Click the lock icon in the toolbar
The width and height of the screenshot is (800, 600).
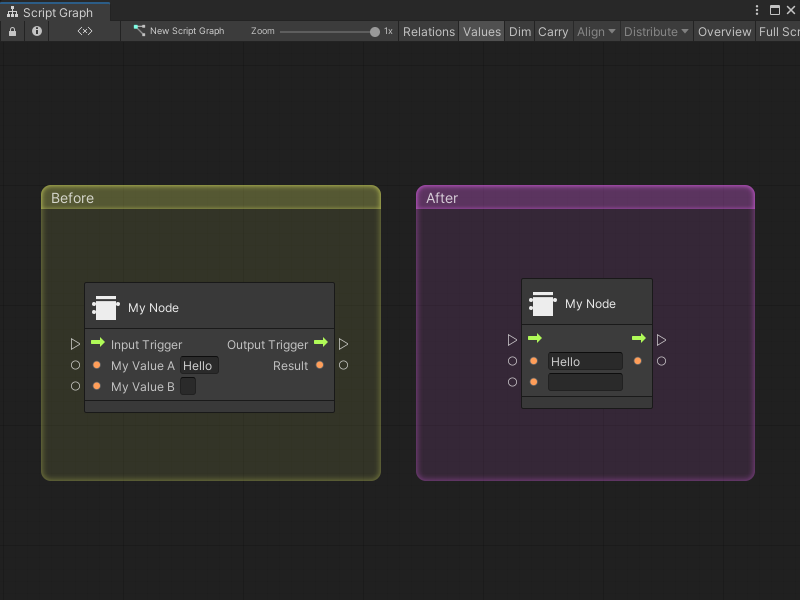coord(12,31)
